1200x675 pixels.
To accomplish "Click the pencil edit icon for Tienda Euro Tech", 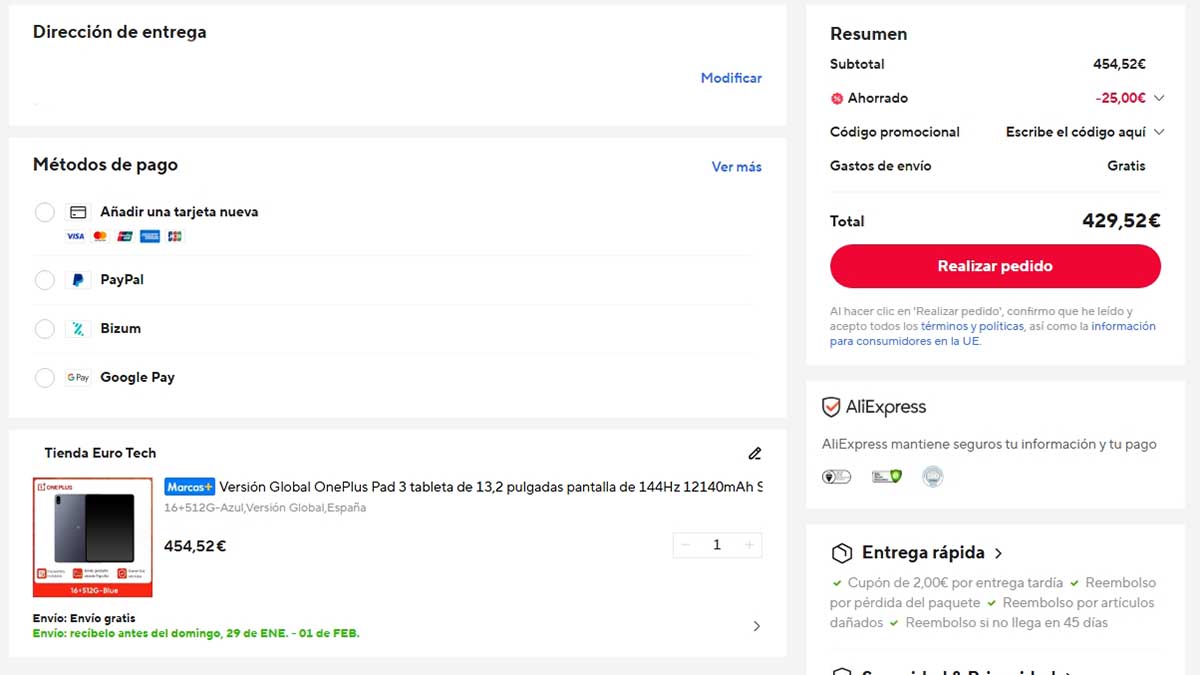I will (x=755, y=453).
